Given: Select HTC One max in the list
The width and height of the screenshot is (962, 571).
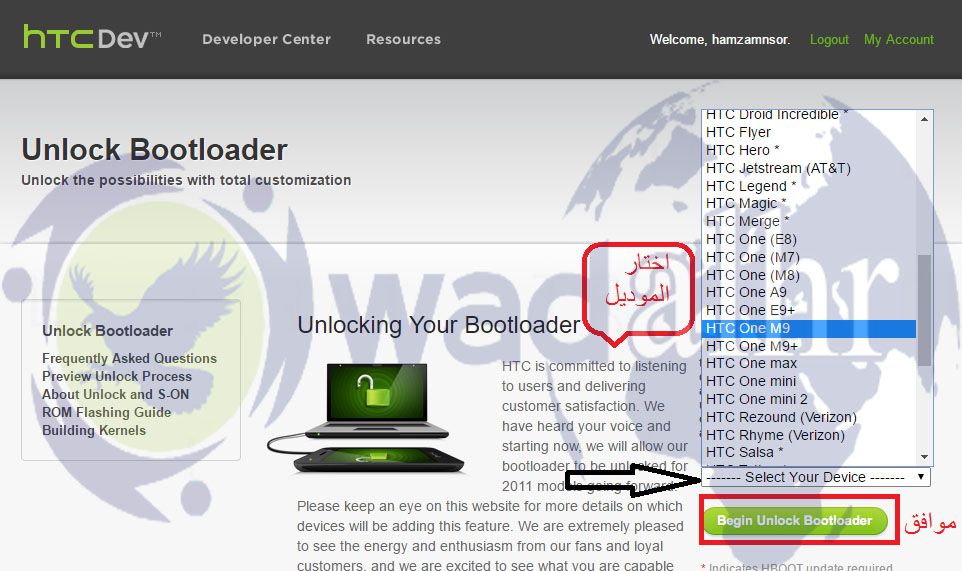Looking at the screenshot, I should point(809,364).
